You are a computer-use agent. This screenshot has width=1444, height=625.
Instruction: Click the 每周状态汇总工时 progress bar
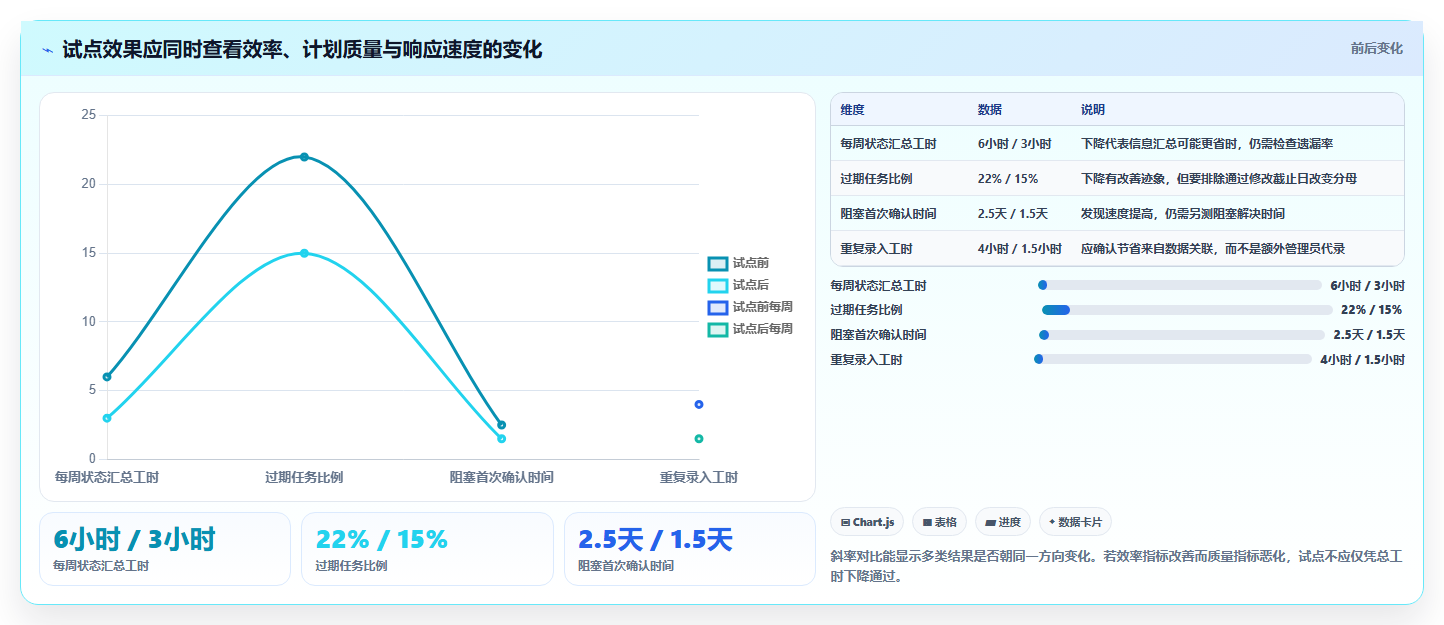click(1180, 285)
